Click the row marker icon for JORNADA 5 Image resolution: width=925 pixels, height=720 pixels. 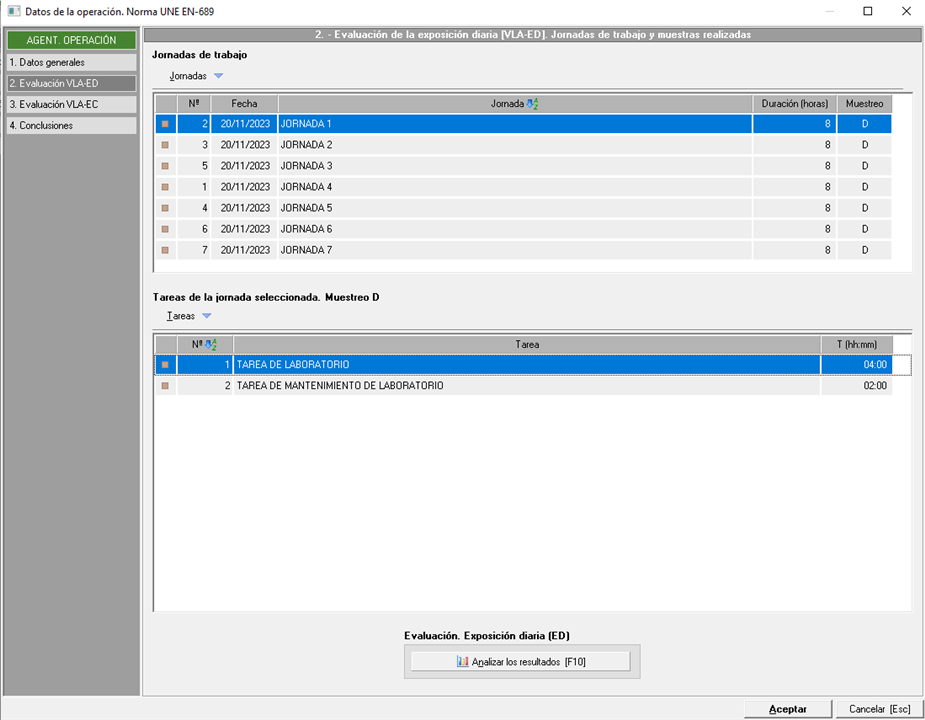point(165,208)
